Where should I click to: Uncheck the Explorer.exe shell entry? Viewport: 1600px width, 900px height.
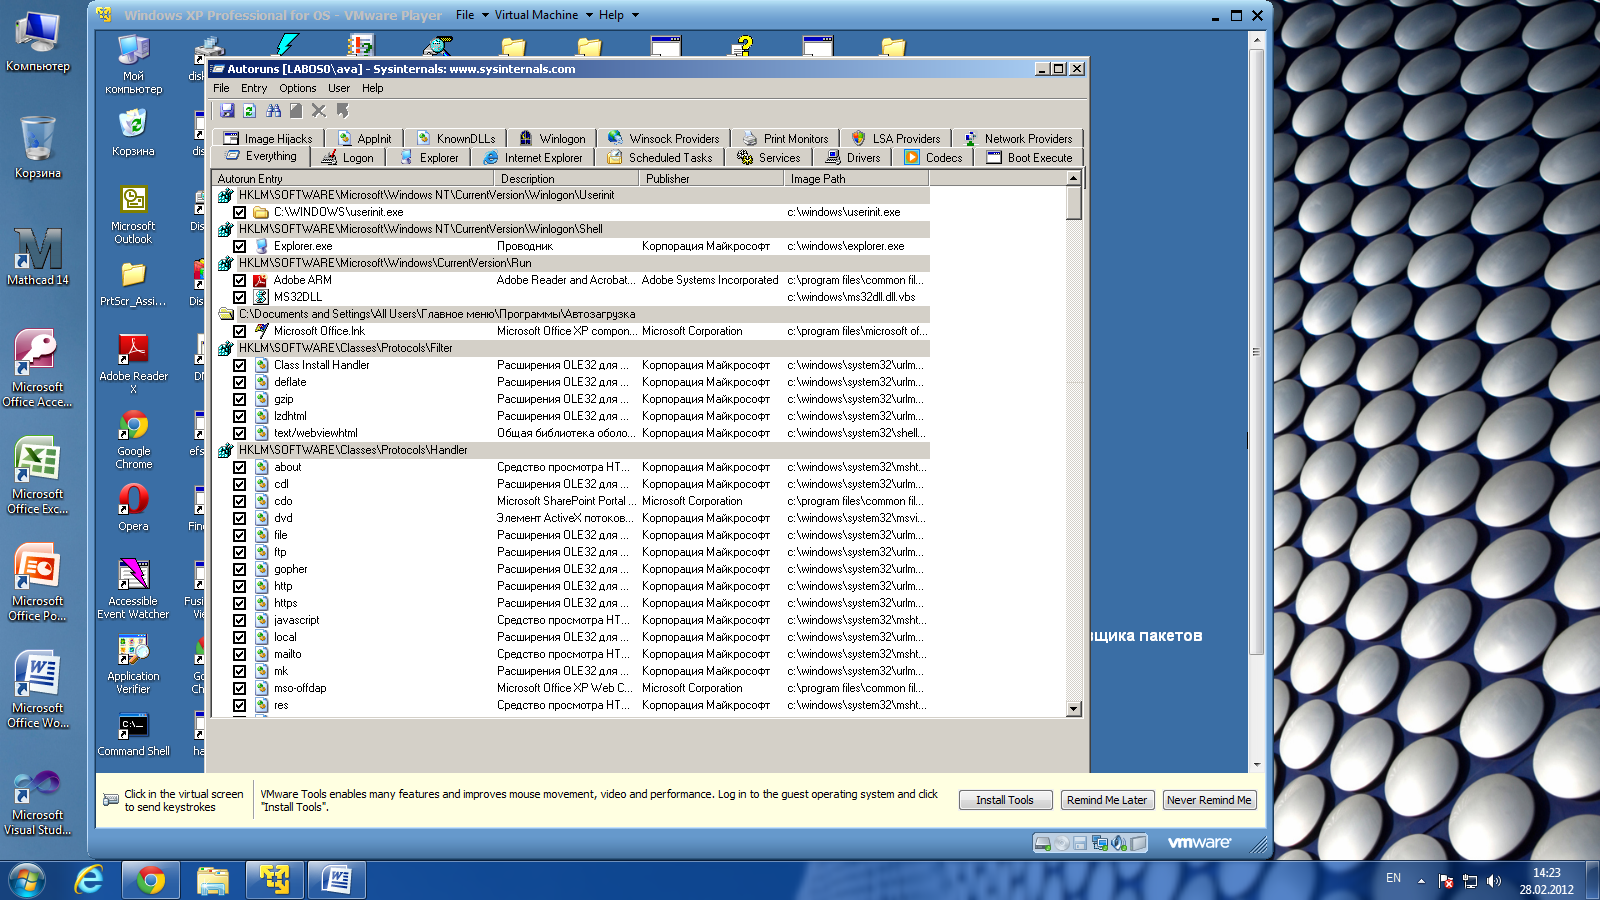coord(240,246)
